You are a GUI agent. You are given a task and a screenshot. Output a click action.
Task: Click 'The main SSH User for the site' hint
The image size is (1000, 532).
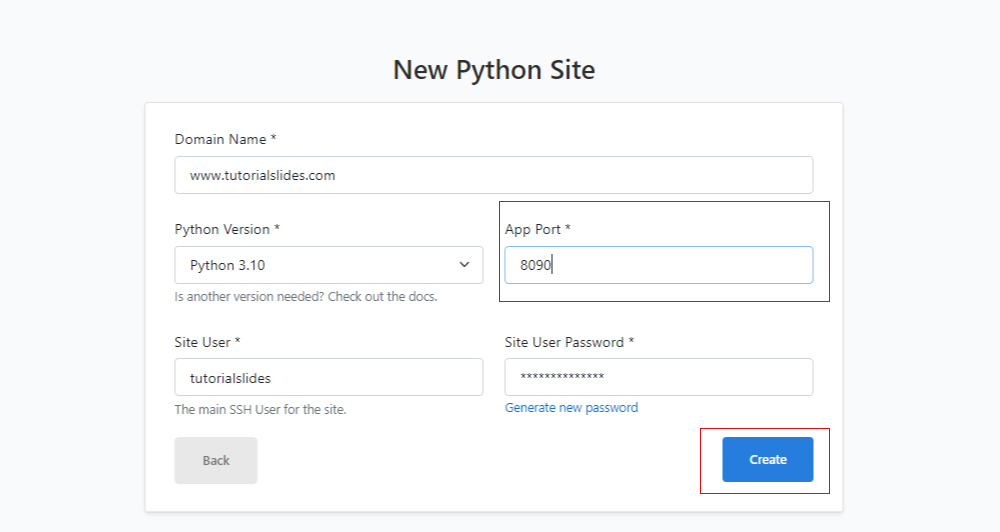[260, 410]
